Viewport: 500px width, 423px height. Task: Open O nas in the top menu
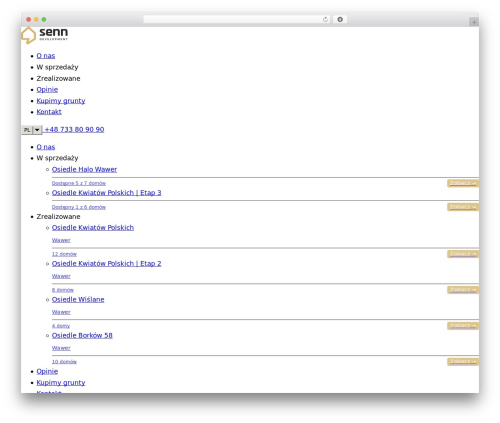46,56
